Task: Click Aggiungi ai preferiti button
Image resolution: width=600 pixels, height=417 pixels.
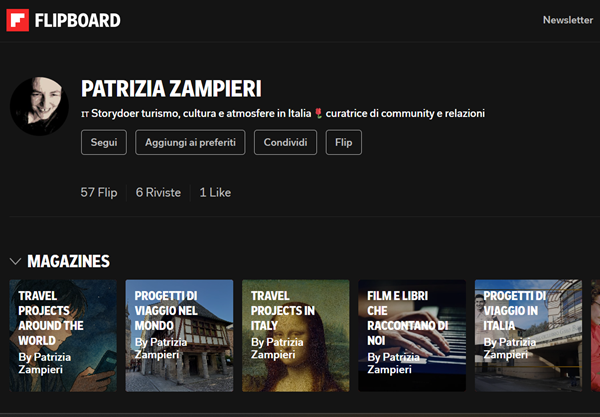Action: (190, 142)
